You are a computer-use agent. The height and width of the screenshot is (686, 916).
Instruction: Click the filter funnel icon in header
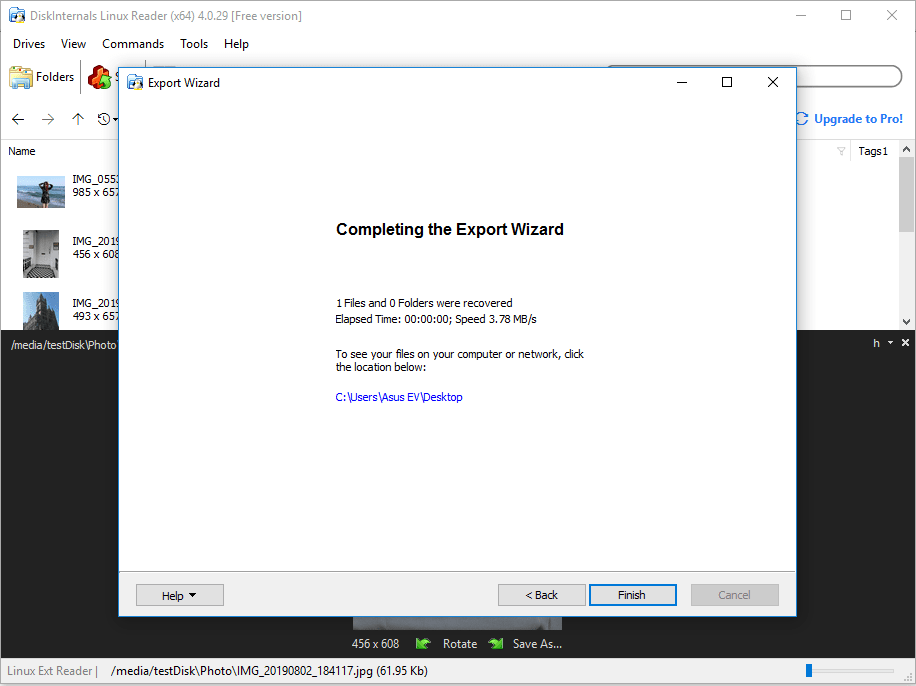pyautogui.click(x=841, y=151)
